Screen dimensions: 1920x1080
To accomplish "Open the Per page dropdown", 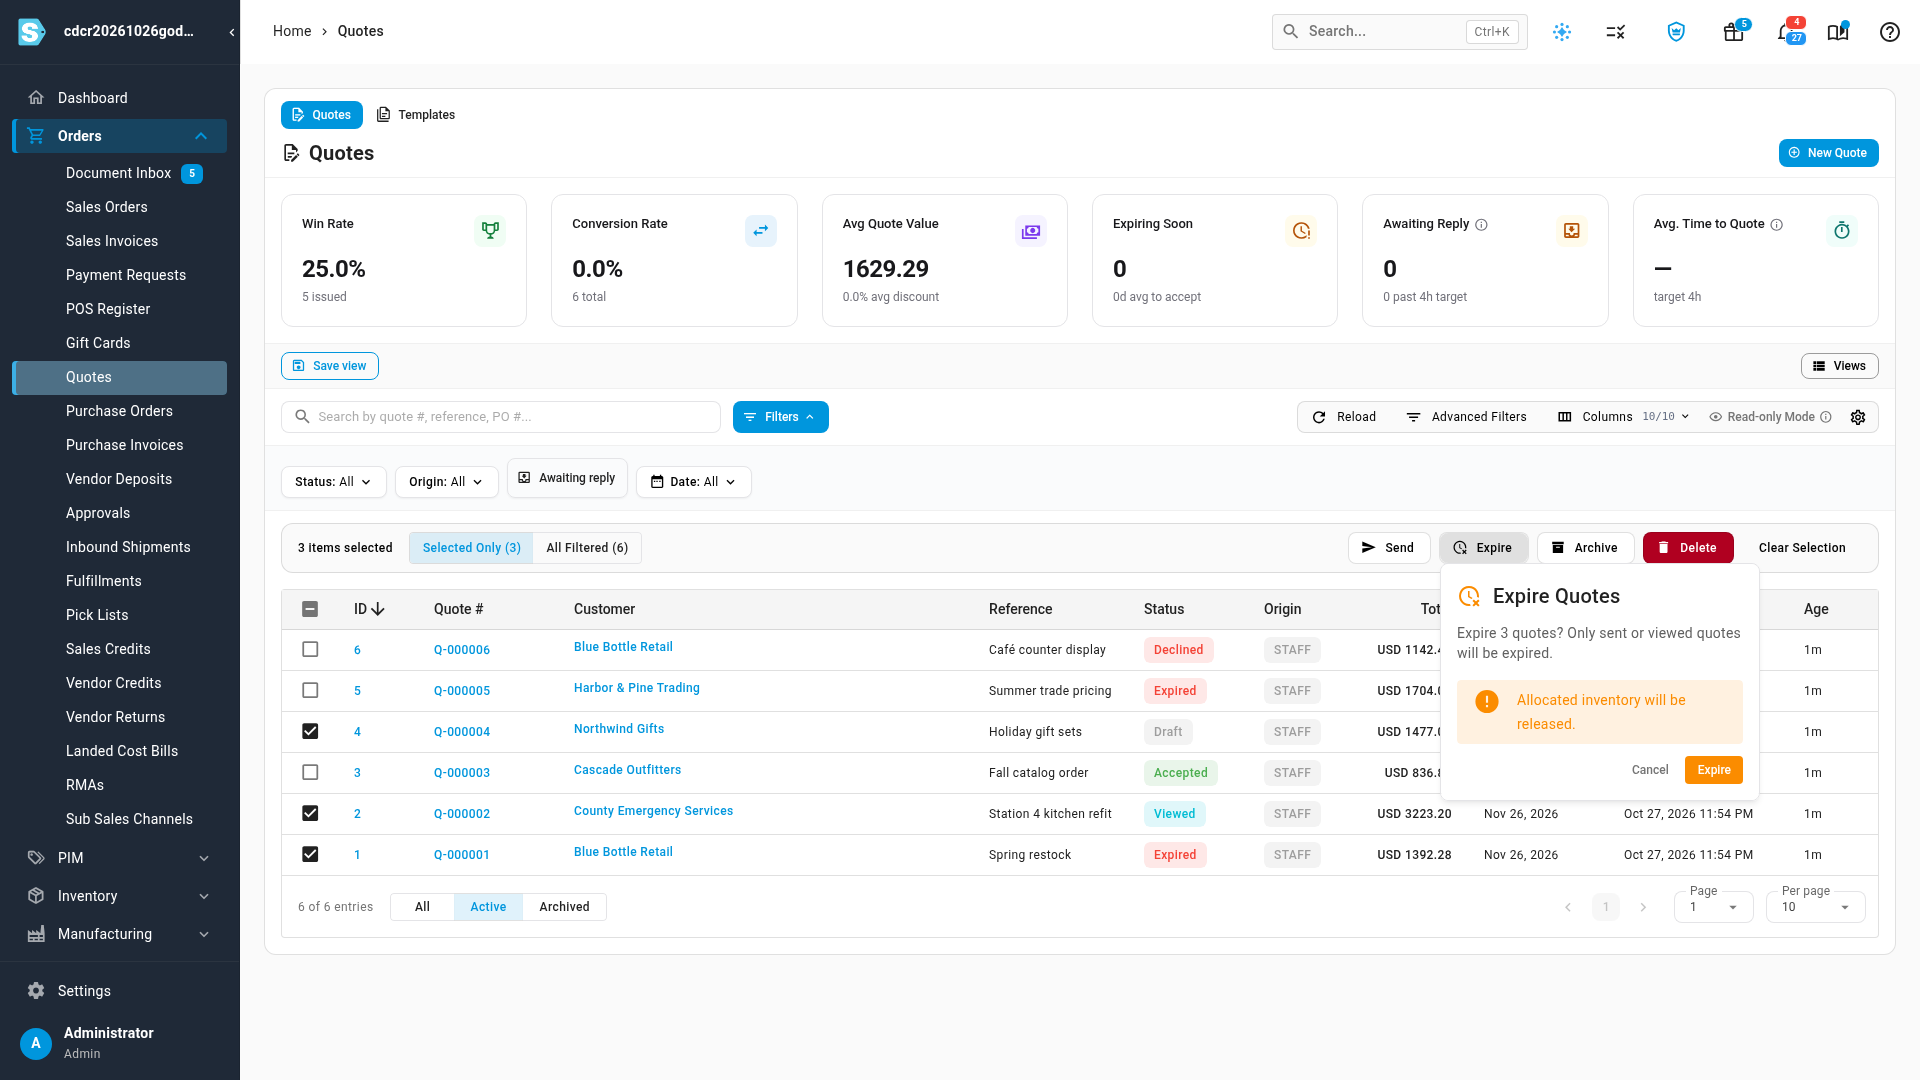I will pos(1815,907).
